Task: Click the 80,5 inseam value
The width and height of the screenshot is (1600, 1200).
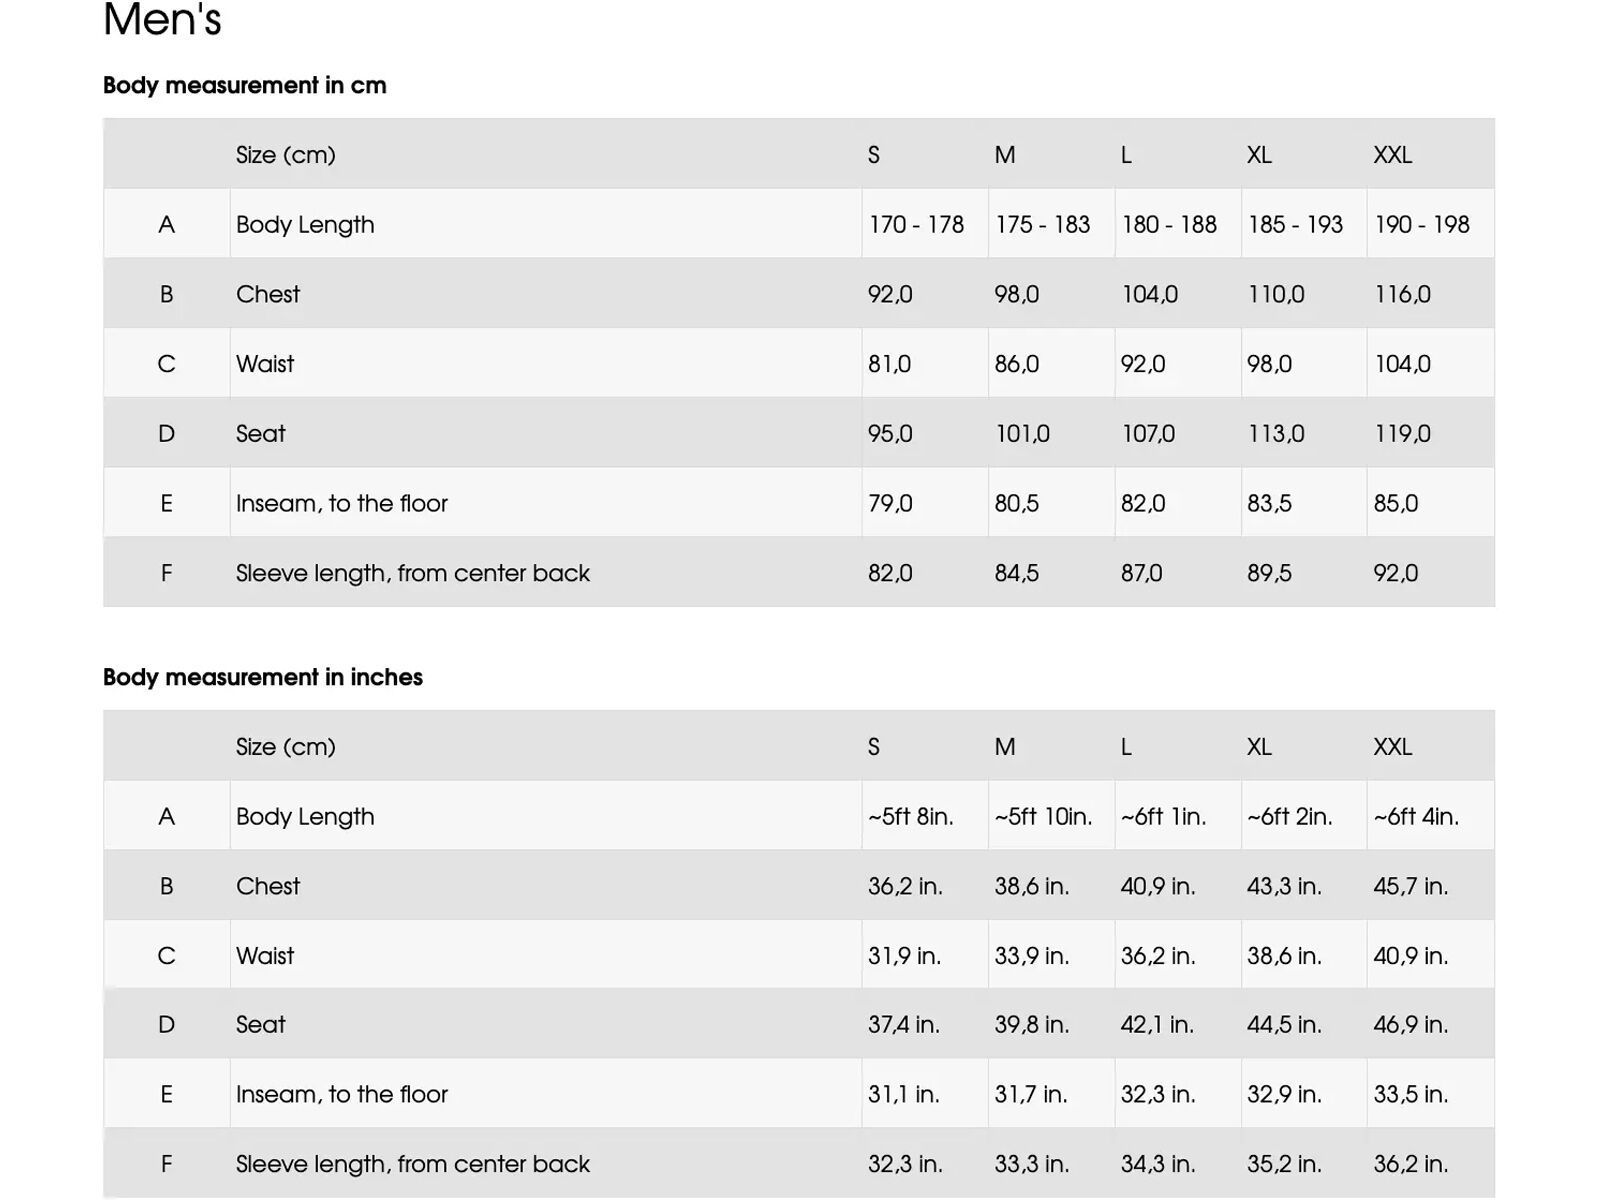Action: (x=1016, y=503)
